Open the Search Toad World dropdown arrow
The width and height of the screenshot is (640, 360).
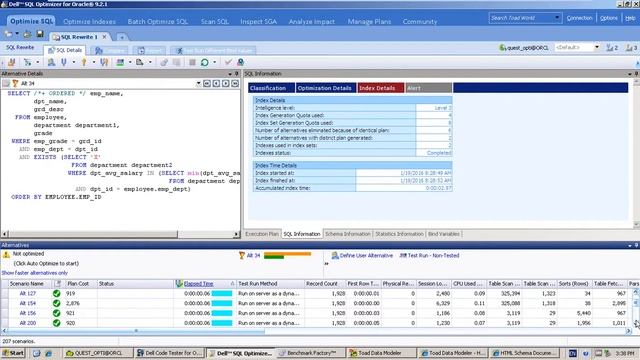(x=557, y=18)
